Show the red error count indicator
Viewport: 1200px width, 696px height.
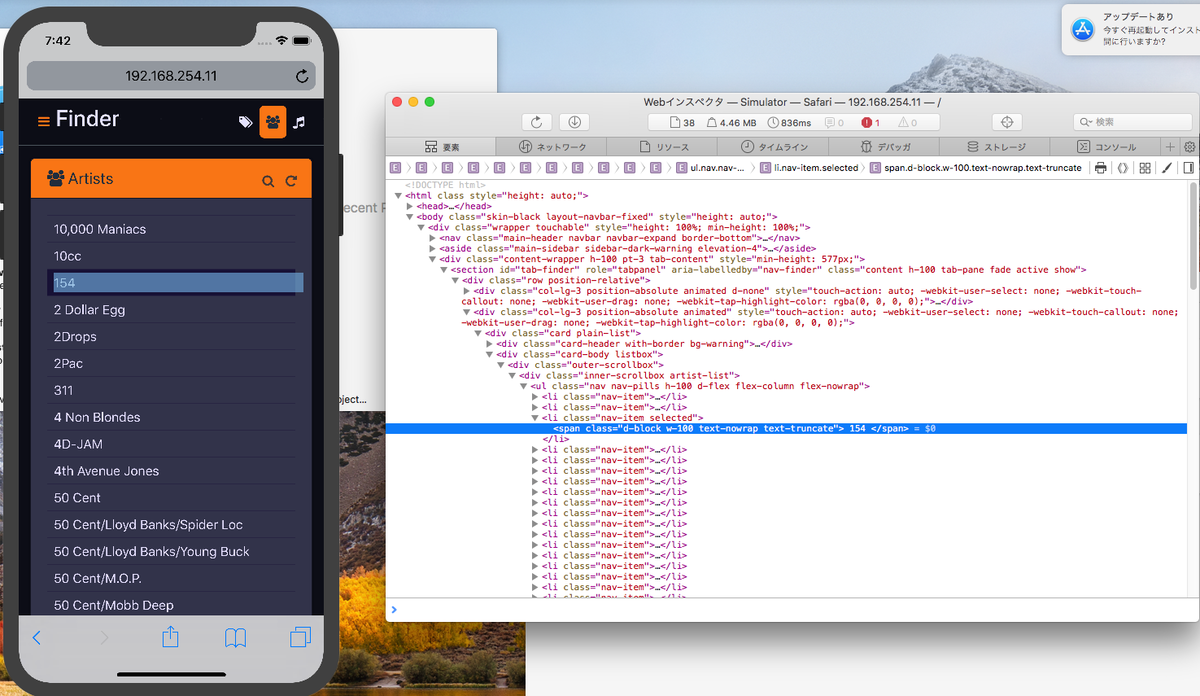pyautogui.click(x=869, y=122)
